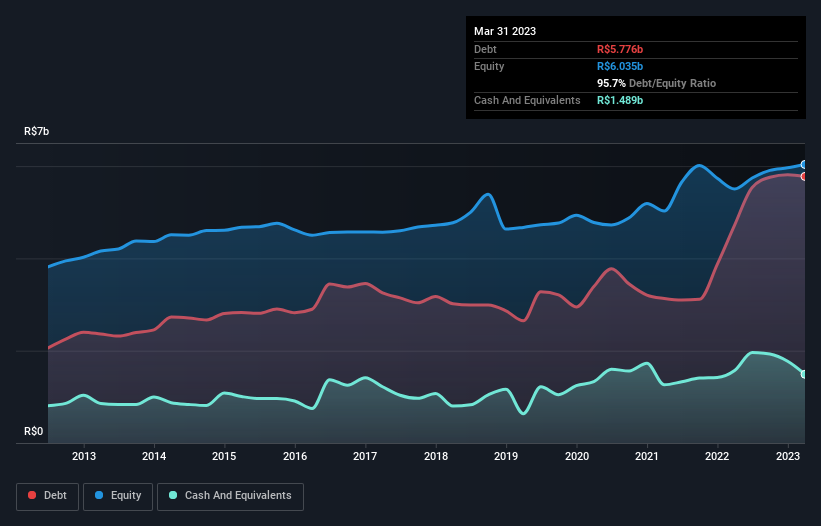Toggle the Debt series in the legend
This screenshot has height=526, width=821.
pos(46,495)
